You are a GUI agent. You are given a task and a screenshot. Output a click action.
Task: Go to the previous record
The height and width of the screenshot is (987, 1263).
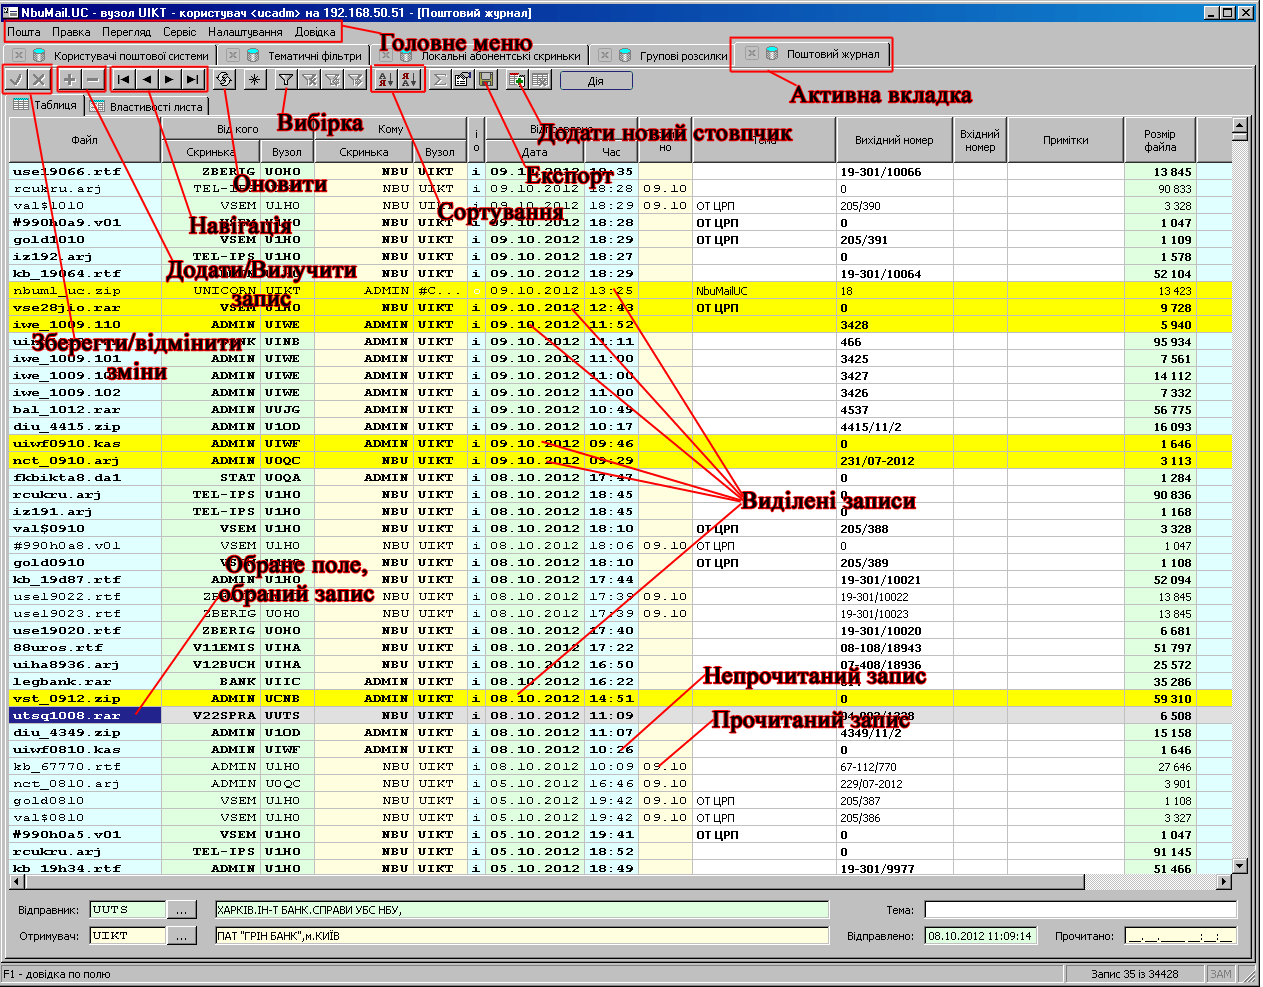(147, 79)
